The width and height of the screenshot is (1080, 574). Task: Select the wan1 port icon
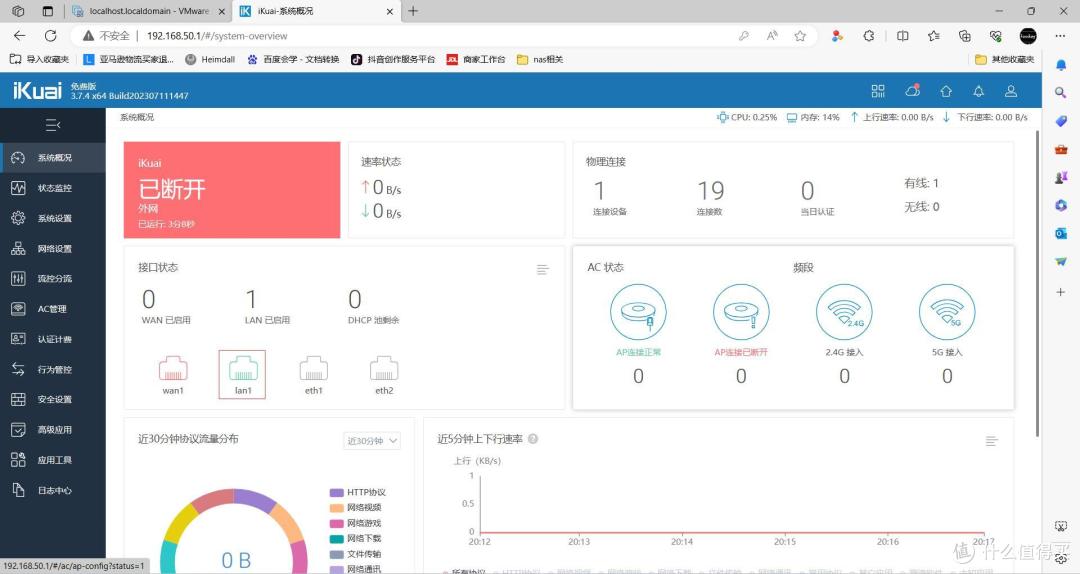173,369
